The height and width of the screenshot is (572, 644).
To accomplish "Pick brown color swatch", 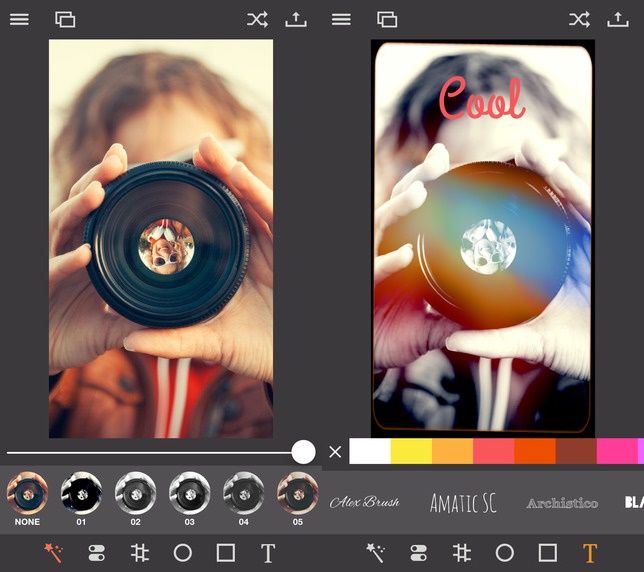I will (x=576, y=451).
